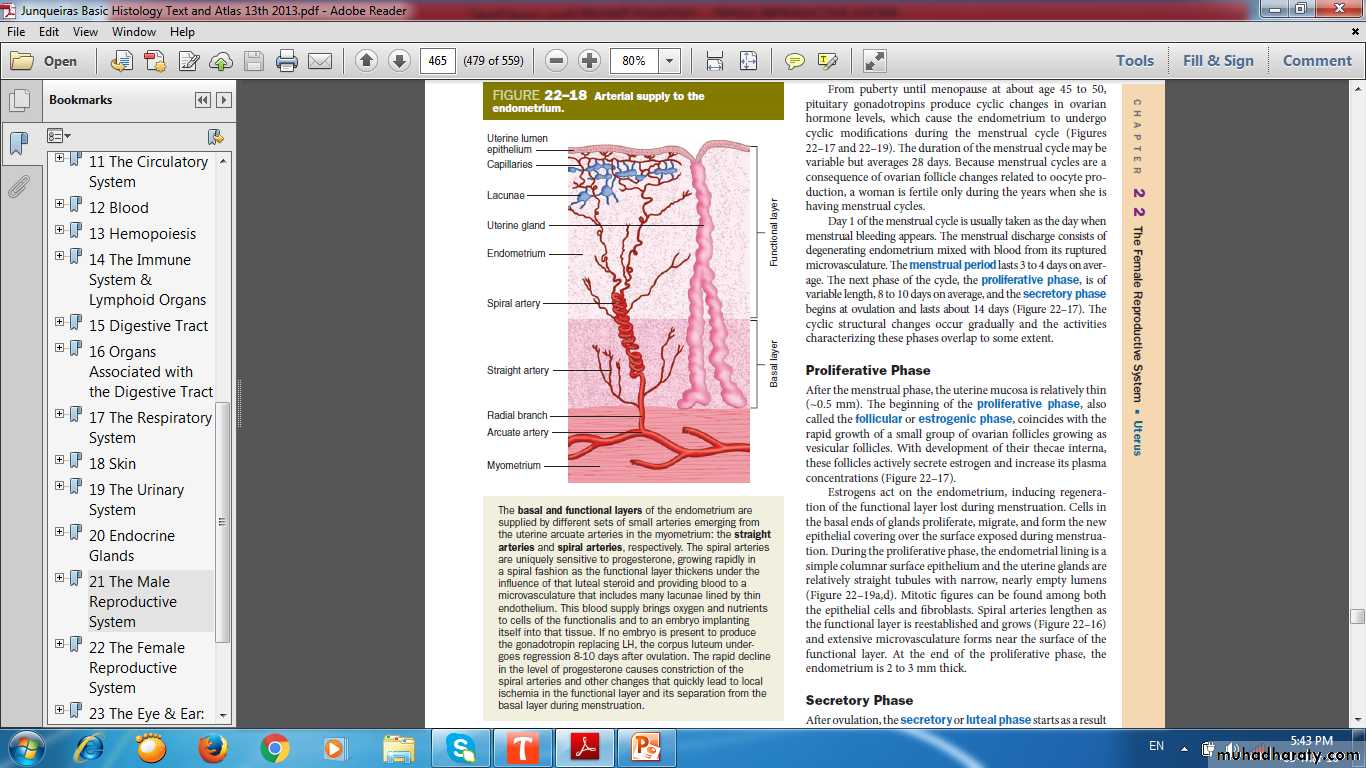This screenshot has width=1366, height=768.
Task: Go to previous page with up arrow
Action: (366, 61)
